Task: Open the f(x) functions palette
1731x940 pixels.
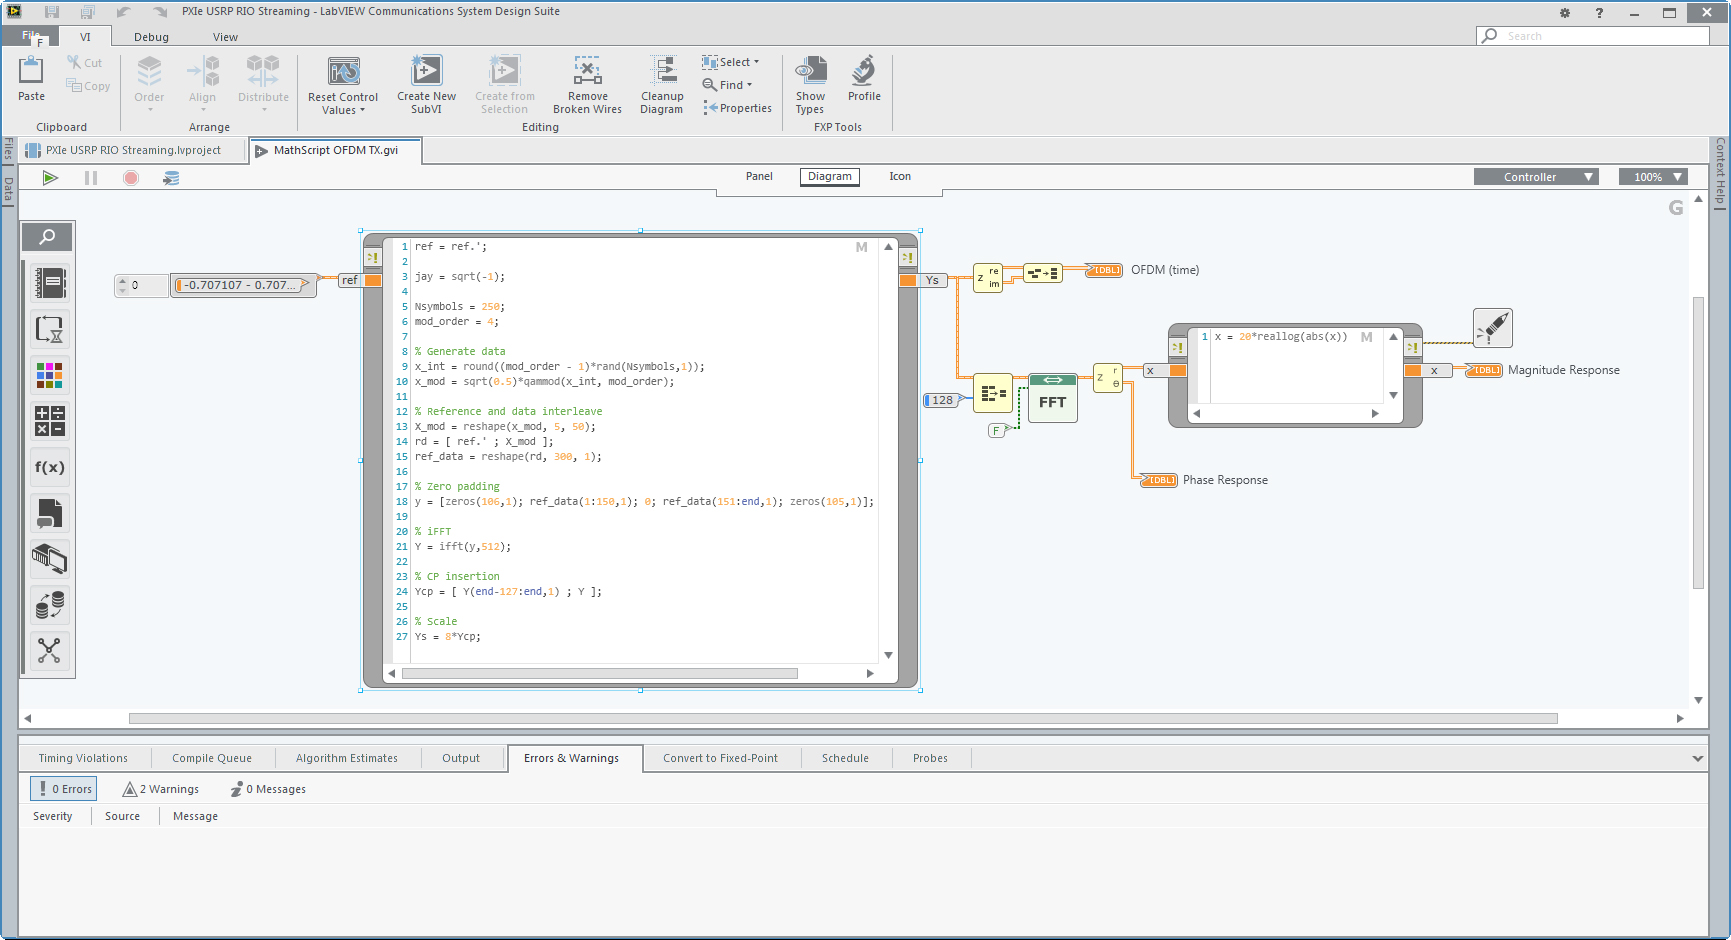Action: coord(49,467)
